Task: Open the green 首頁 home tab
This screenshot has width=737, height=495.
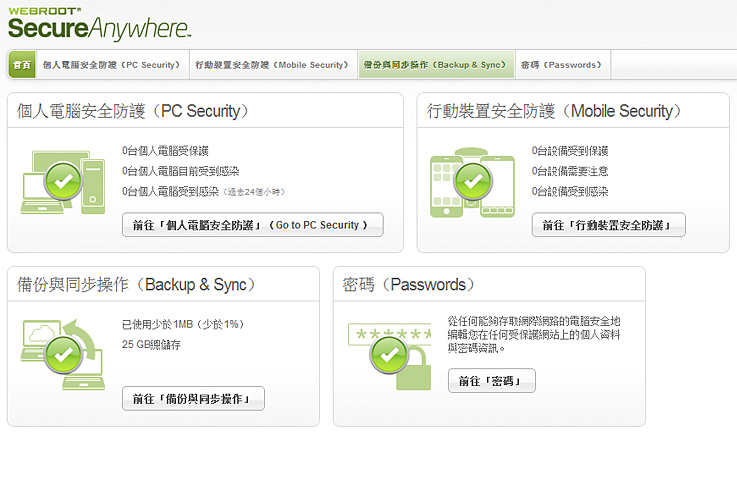Action: 22,64
